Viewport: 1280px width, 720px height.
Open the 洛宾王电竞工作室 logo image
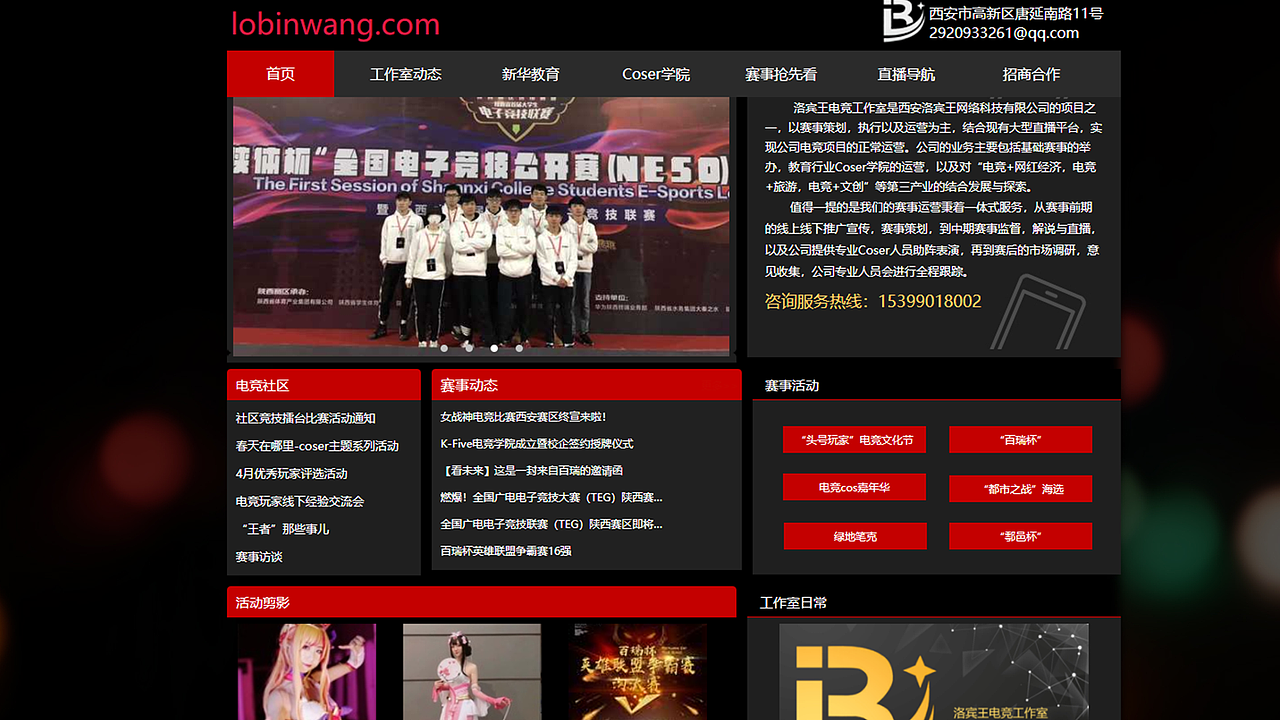click(x=934, y=672)
